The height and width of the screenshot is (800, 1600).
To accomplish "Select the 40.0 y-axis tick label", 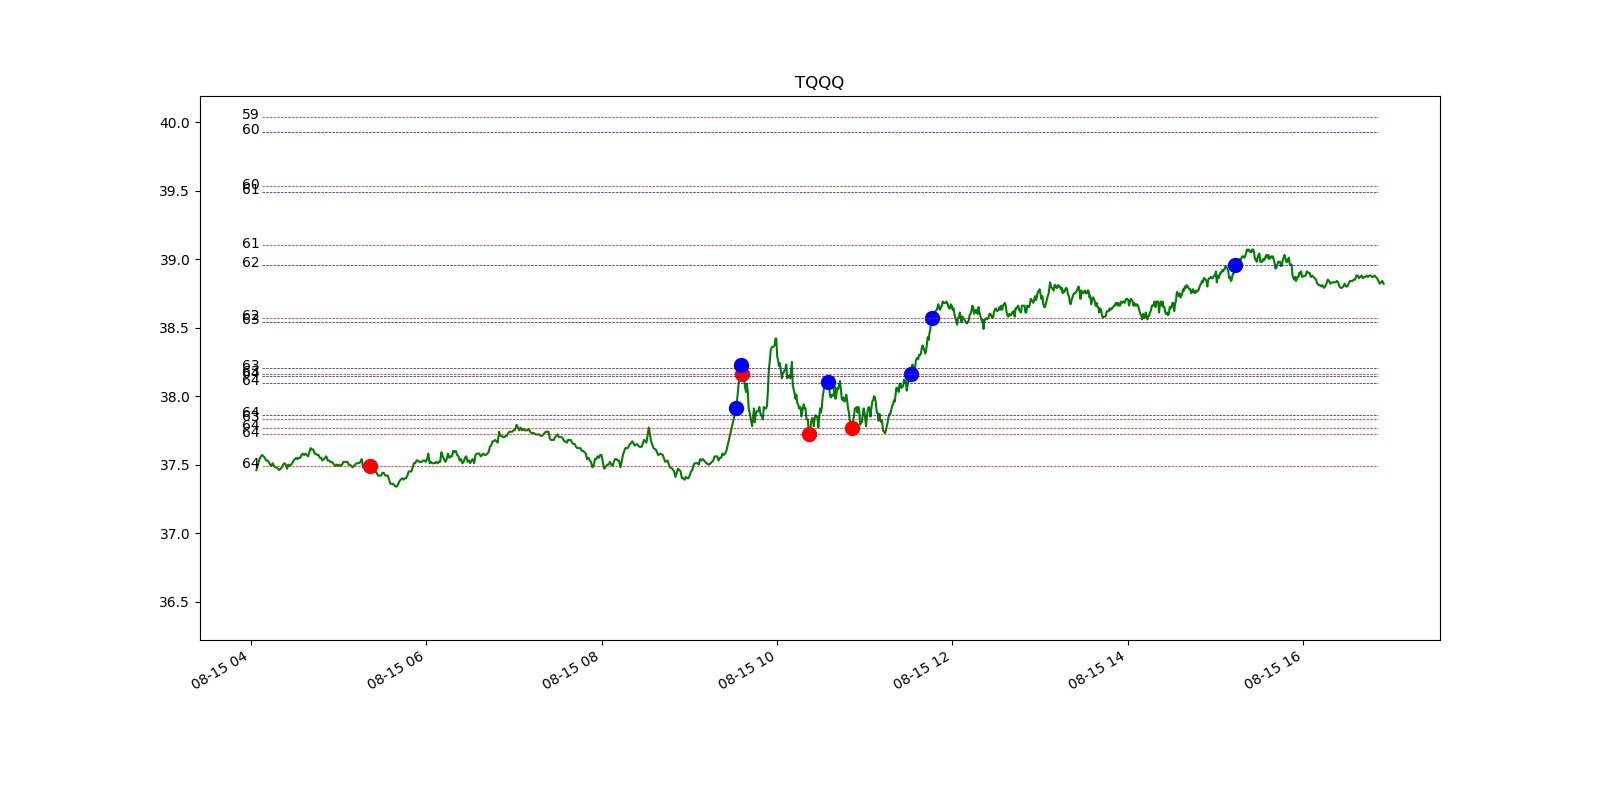I will [174, 123].
